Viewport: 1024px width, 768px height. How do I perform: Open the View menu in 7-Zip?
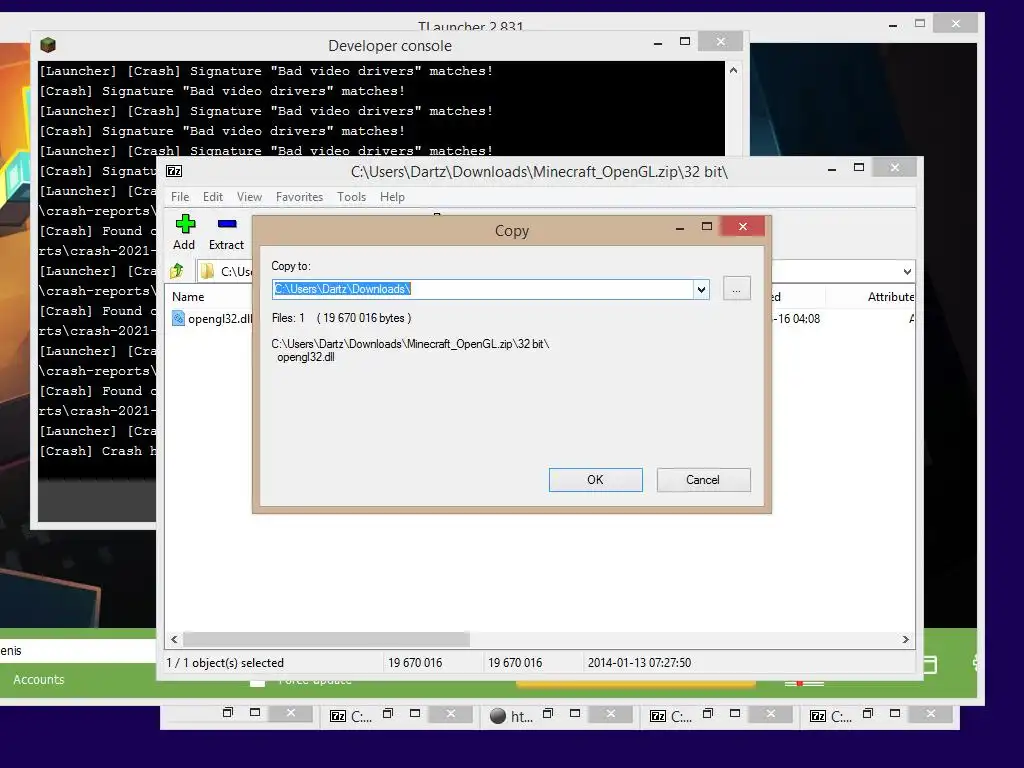(x=249, y=197)
